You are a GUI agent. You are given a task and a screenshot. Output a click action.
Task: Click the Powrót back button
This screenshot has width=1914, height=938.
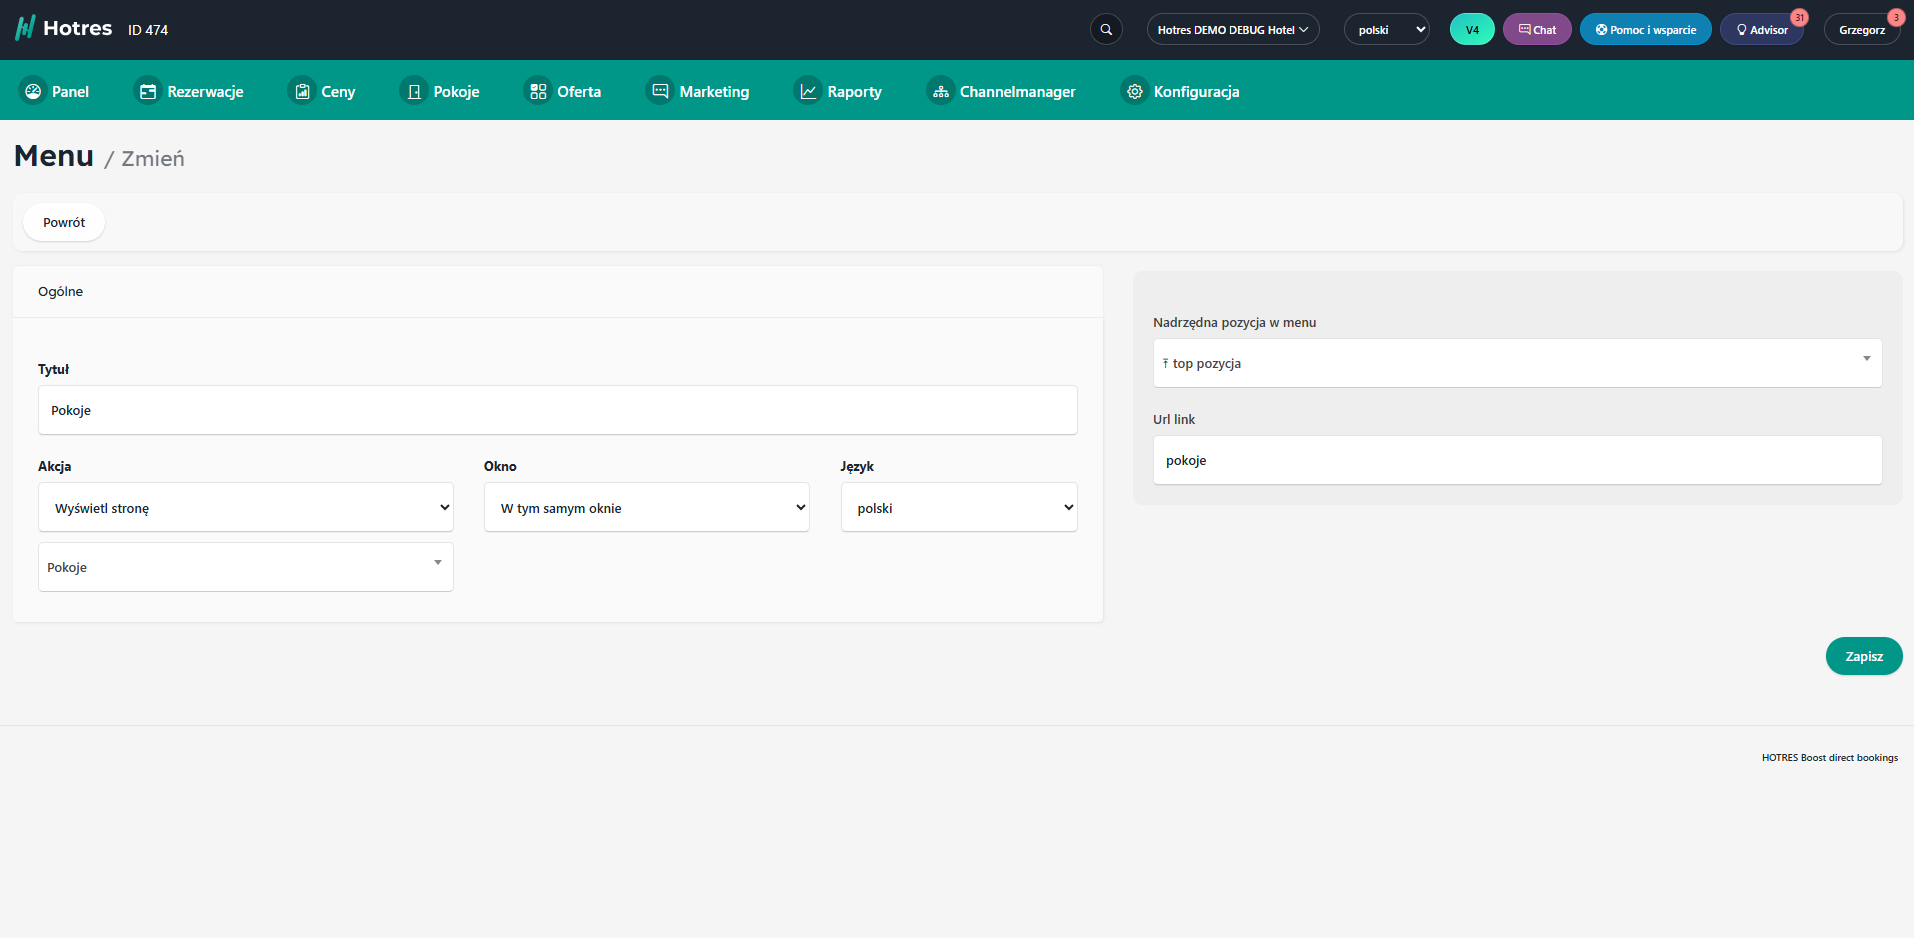pos(64,222)
